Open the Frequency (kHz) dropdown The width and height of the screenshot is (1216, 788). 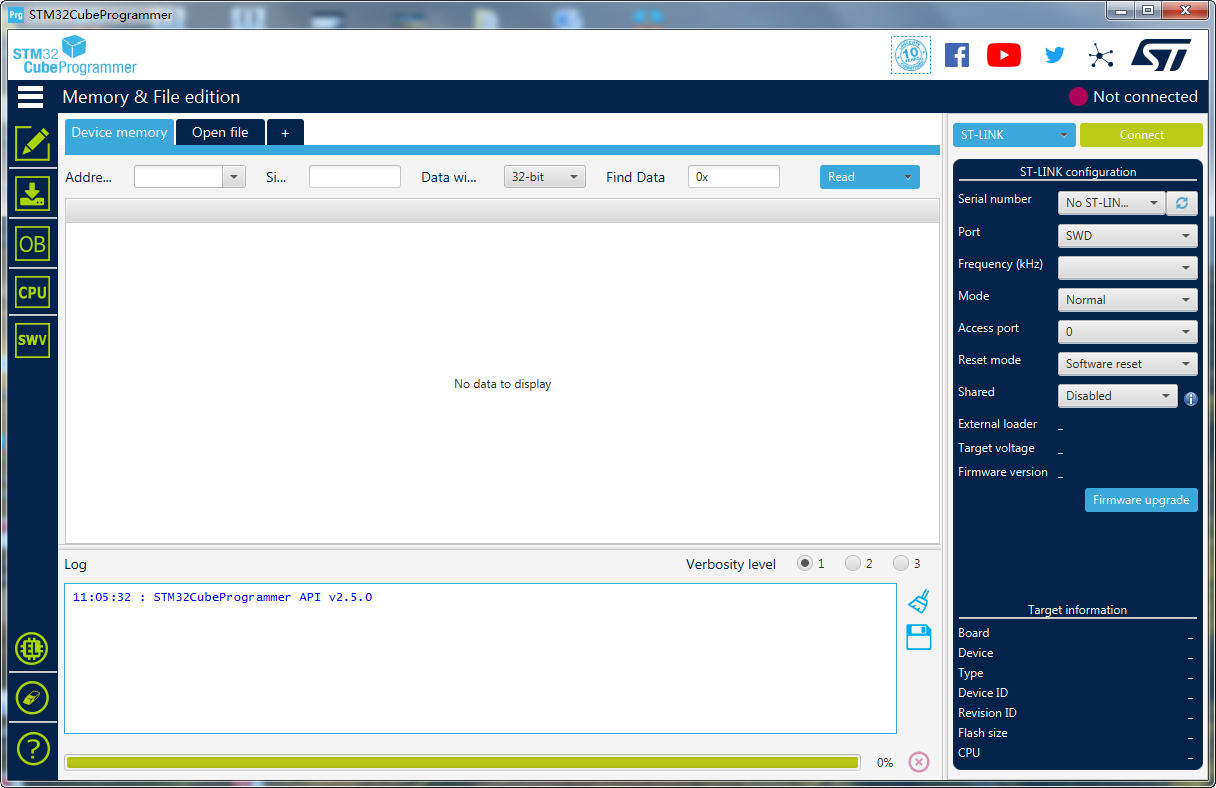(1128, 268)
